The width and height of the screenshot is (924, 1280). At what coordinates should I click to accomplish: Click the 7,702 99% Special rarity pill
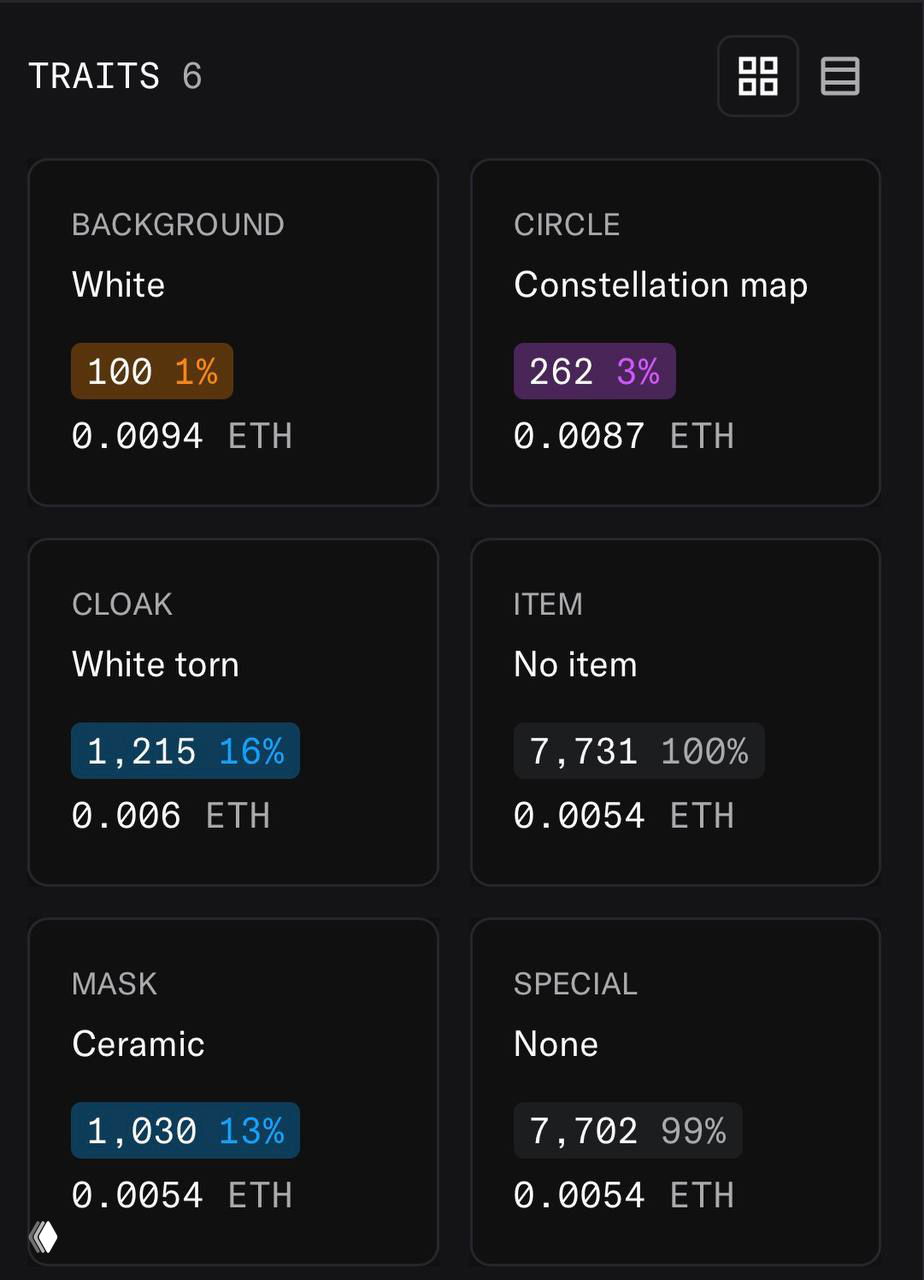point(627,1130)
